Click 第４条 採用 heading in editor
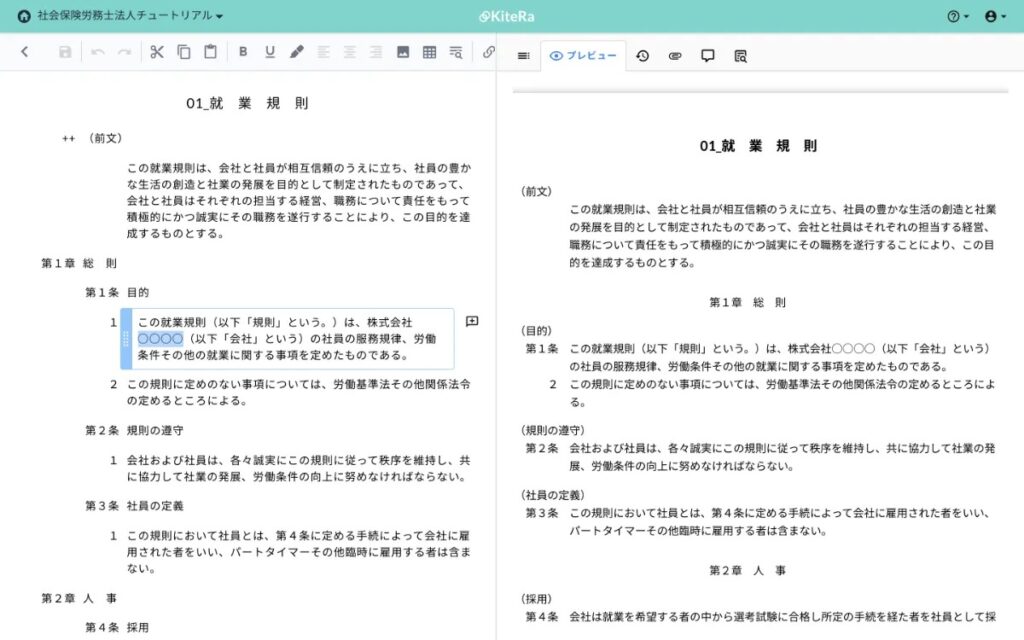The height and width of the screenshot is (640, 1024). tap(117, 628)
